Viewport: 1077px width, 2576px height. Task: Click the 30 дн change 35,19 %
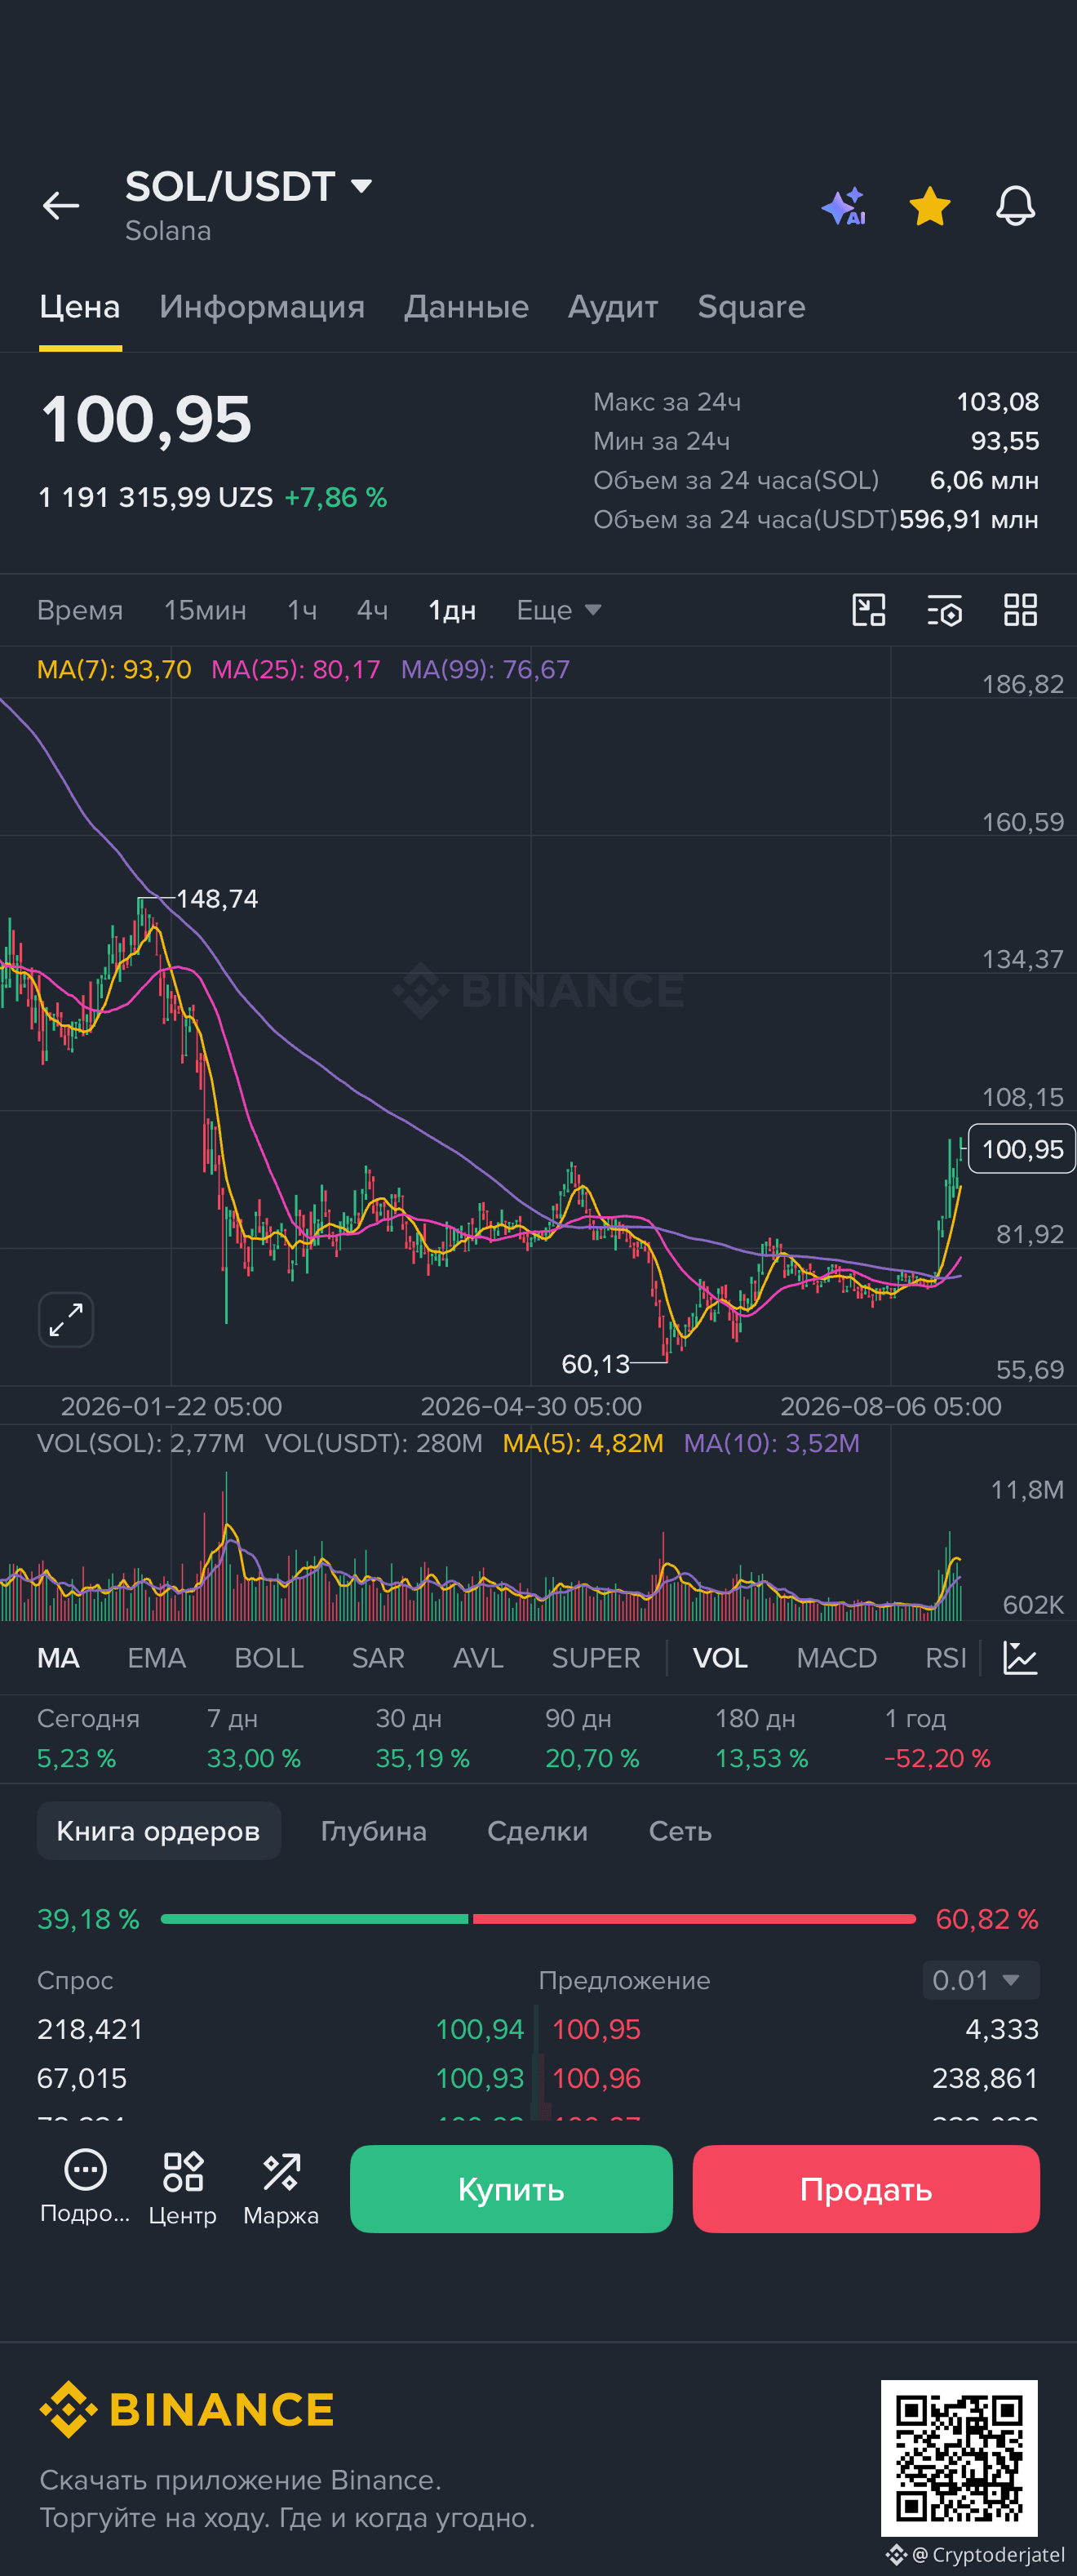tap(423, 1758)
